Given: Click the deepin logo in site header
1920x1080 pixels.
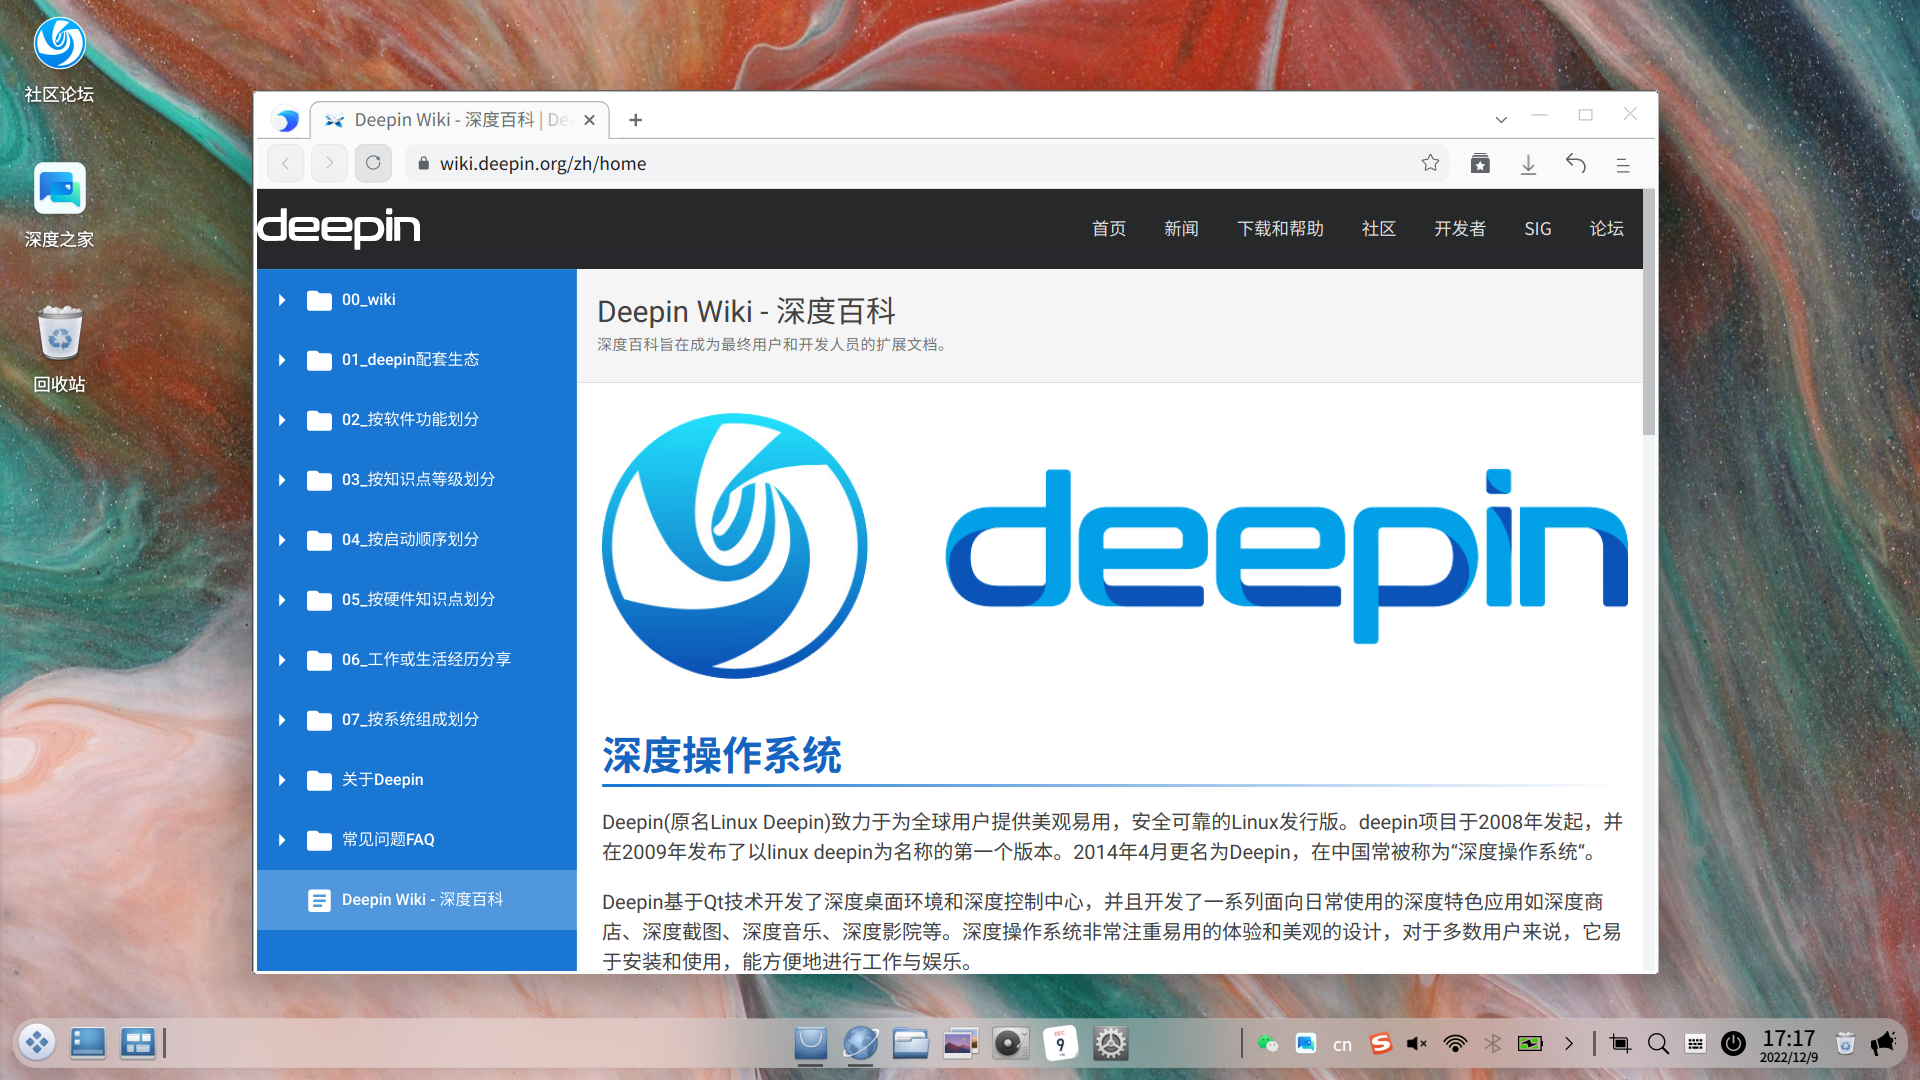Looking at the screenshot, I should point(339,228).
